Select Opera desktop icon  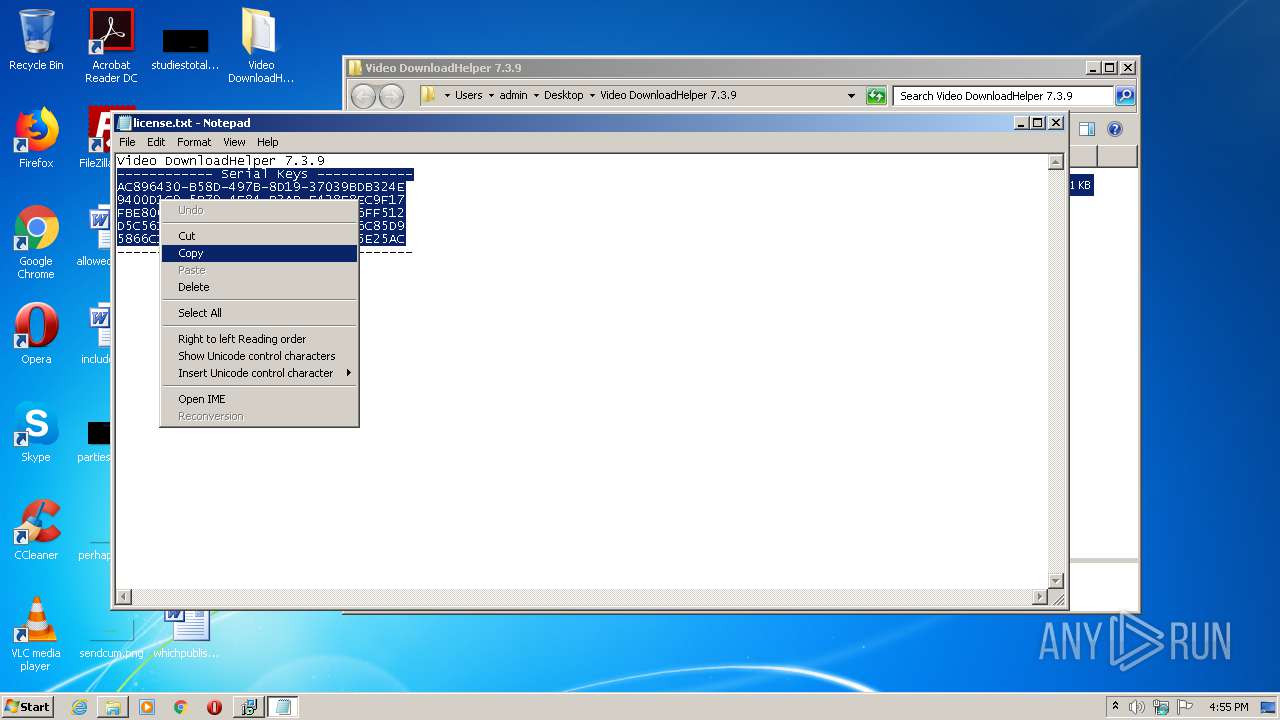pyautogui.click(x=36, y=335)
